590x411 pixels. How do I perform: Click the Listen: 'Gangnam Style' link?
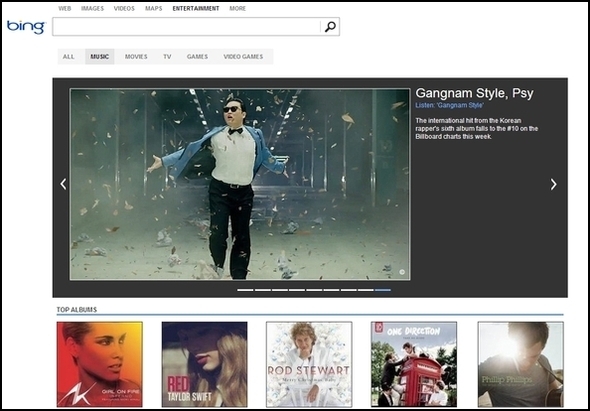449,105
